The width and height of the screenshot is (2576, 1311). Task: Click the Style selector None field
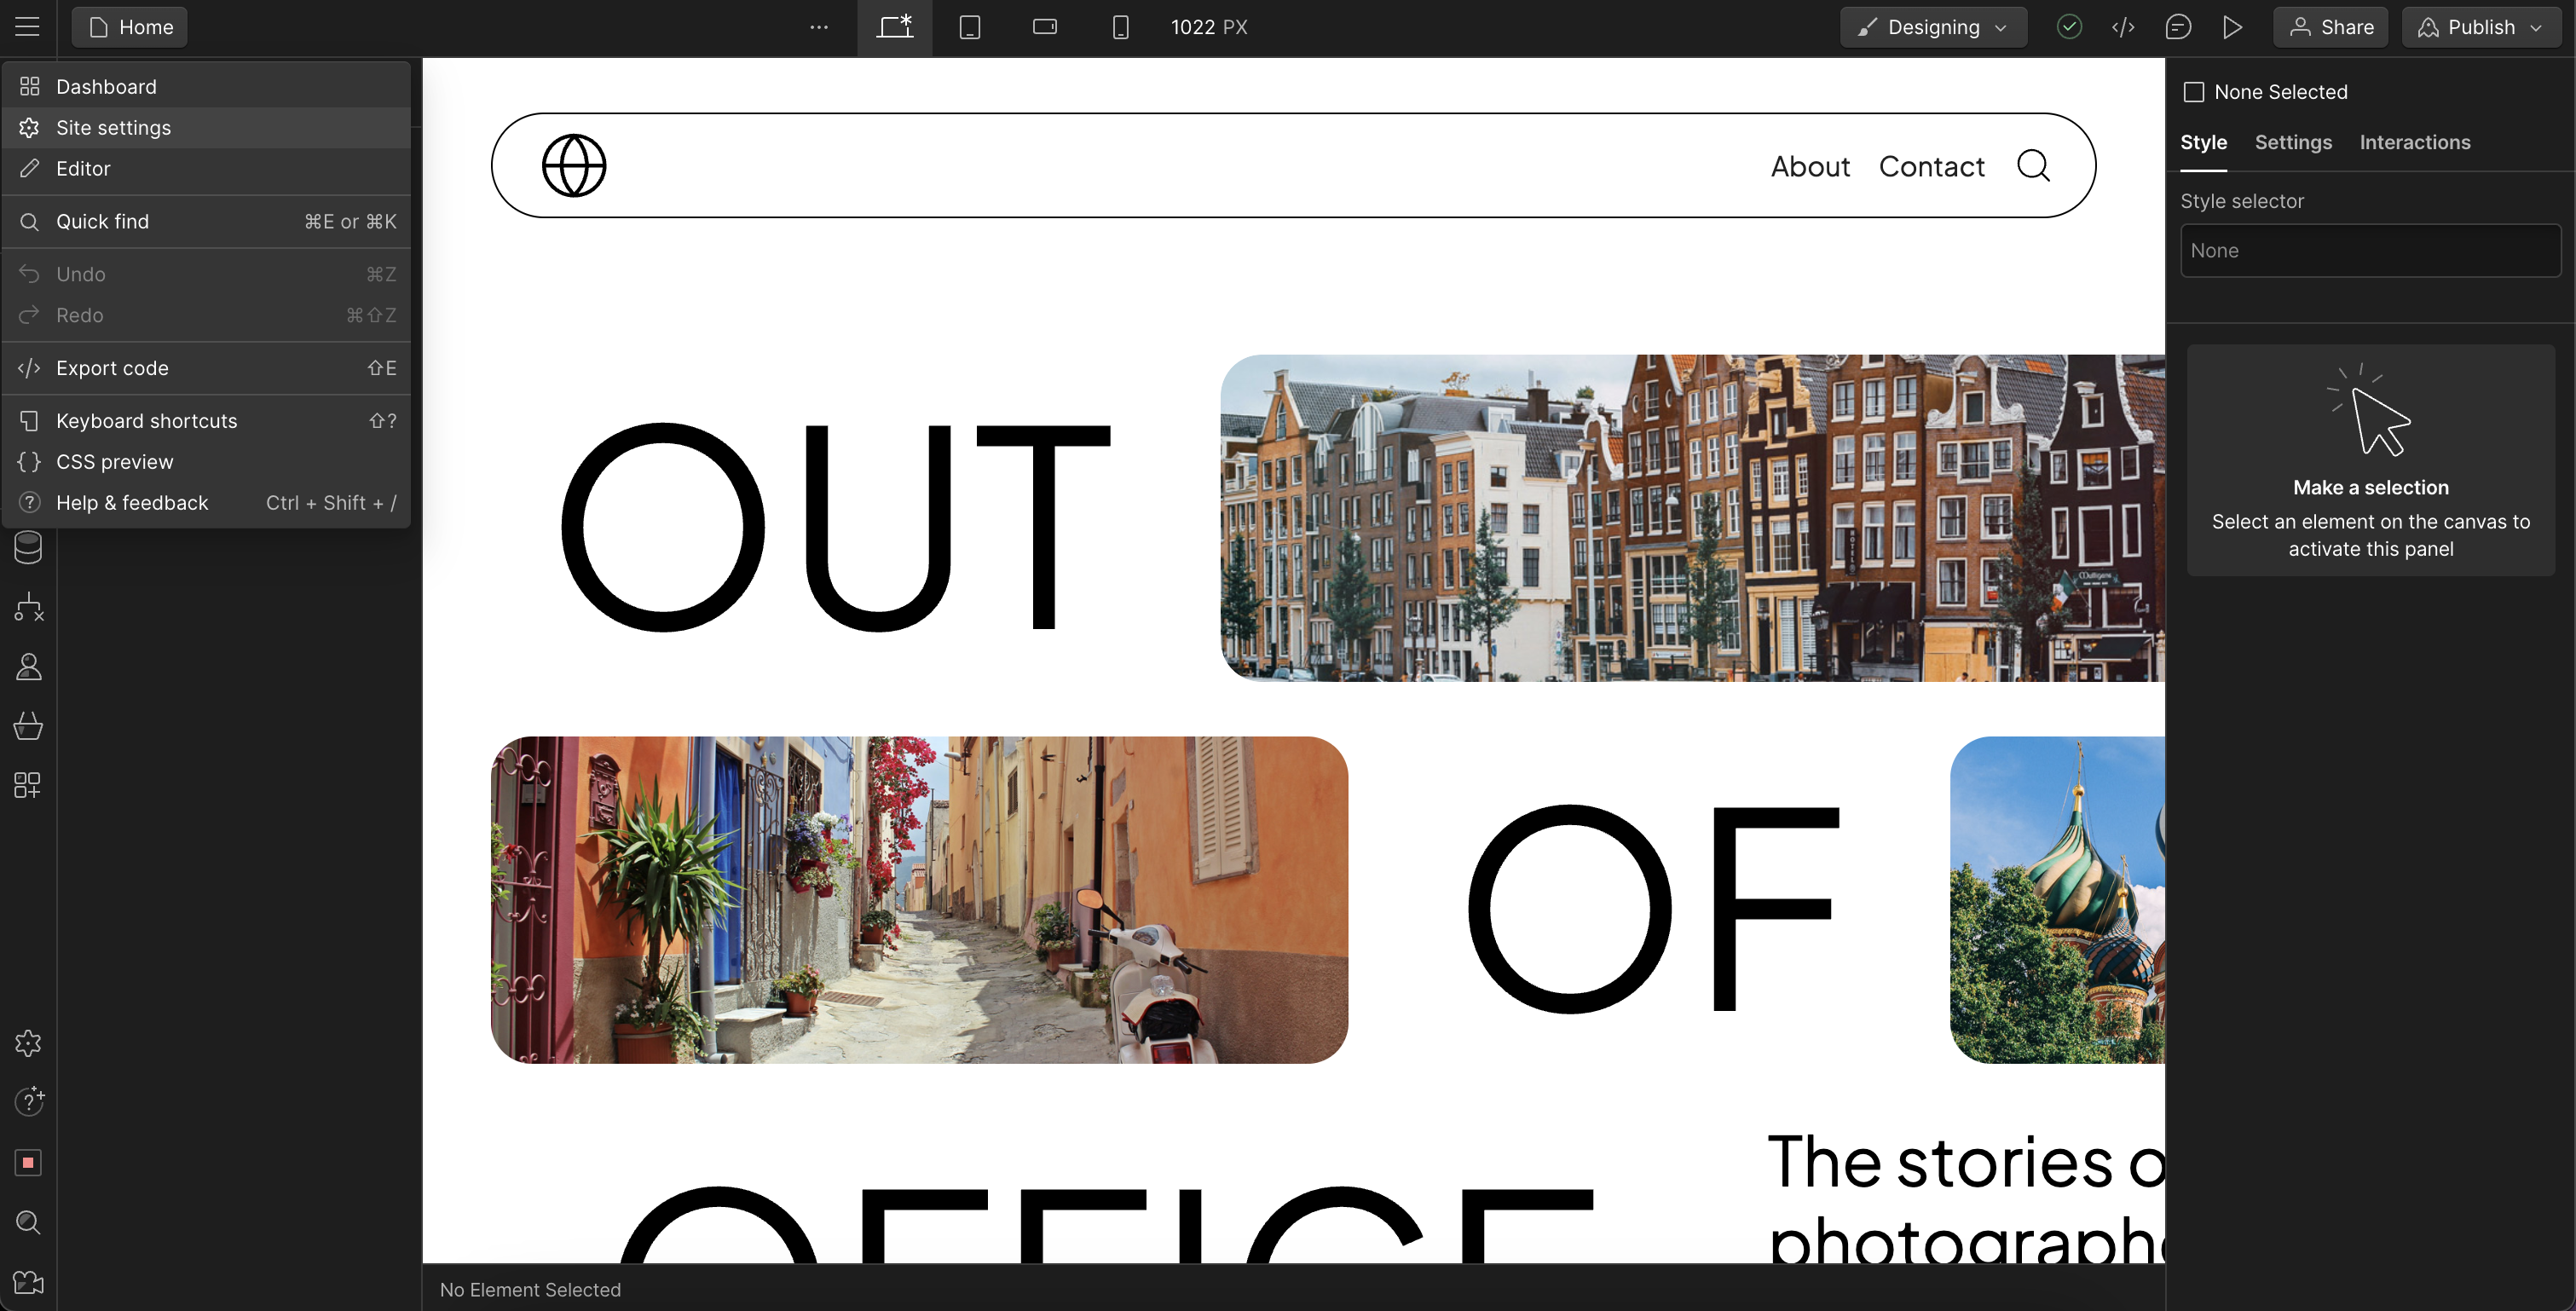tap(2370, 251)
